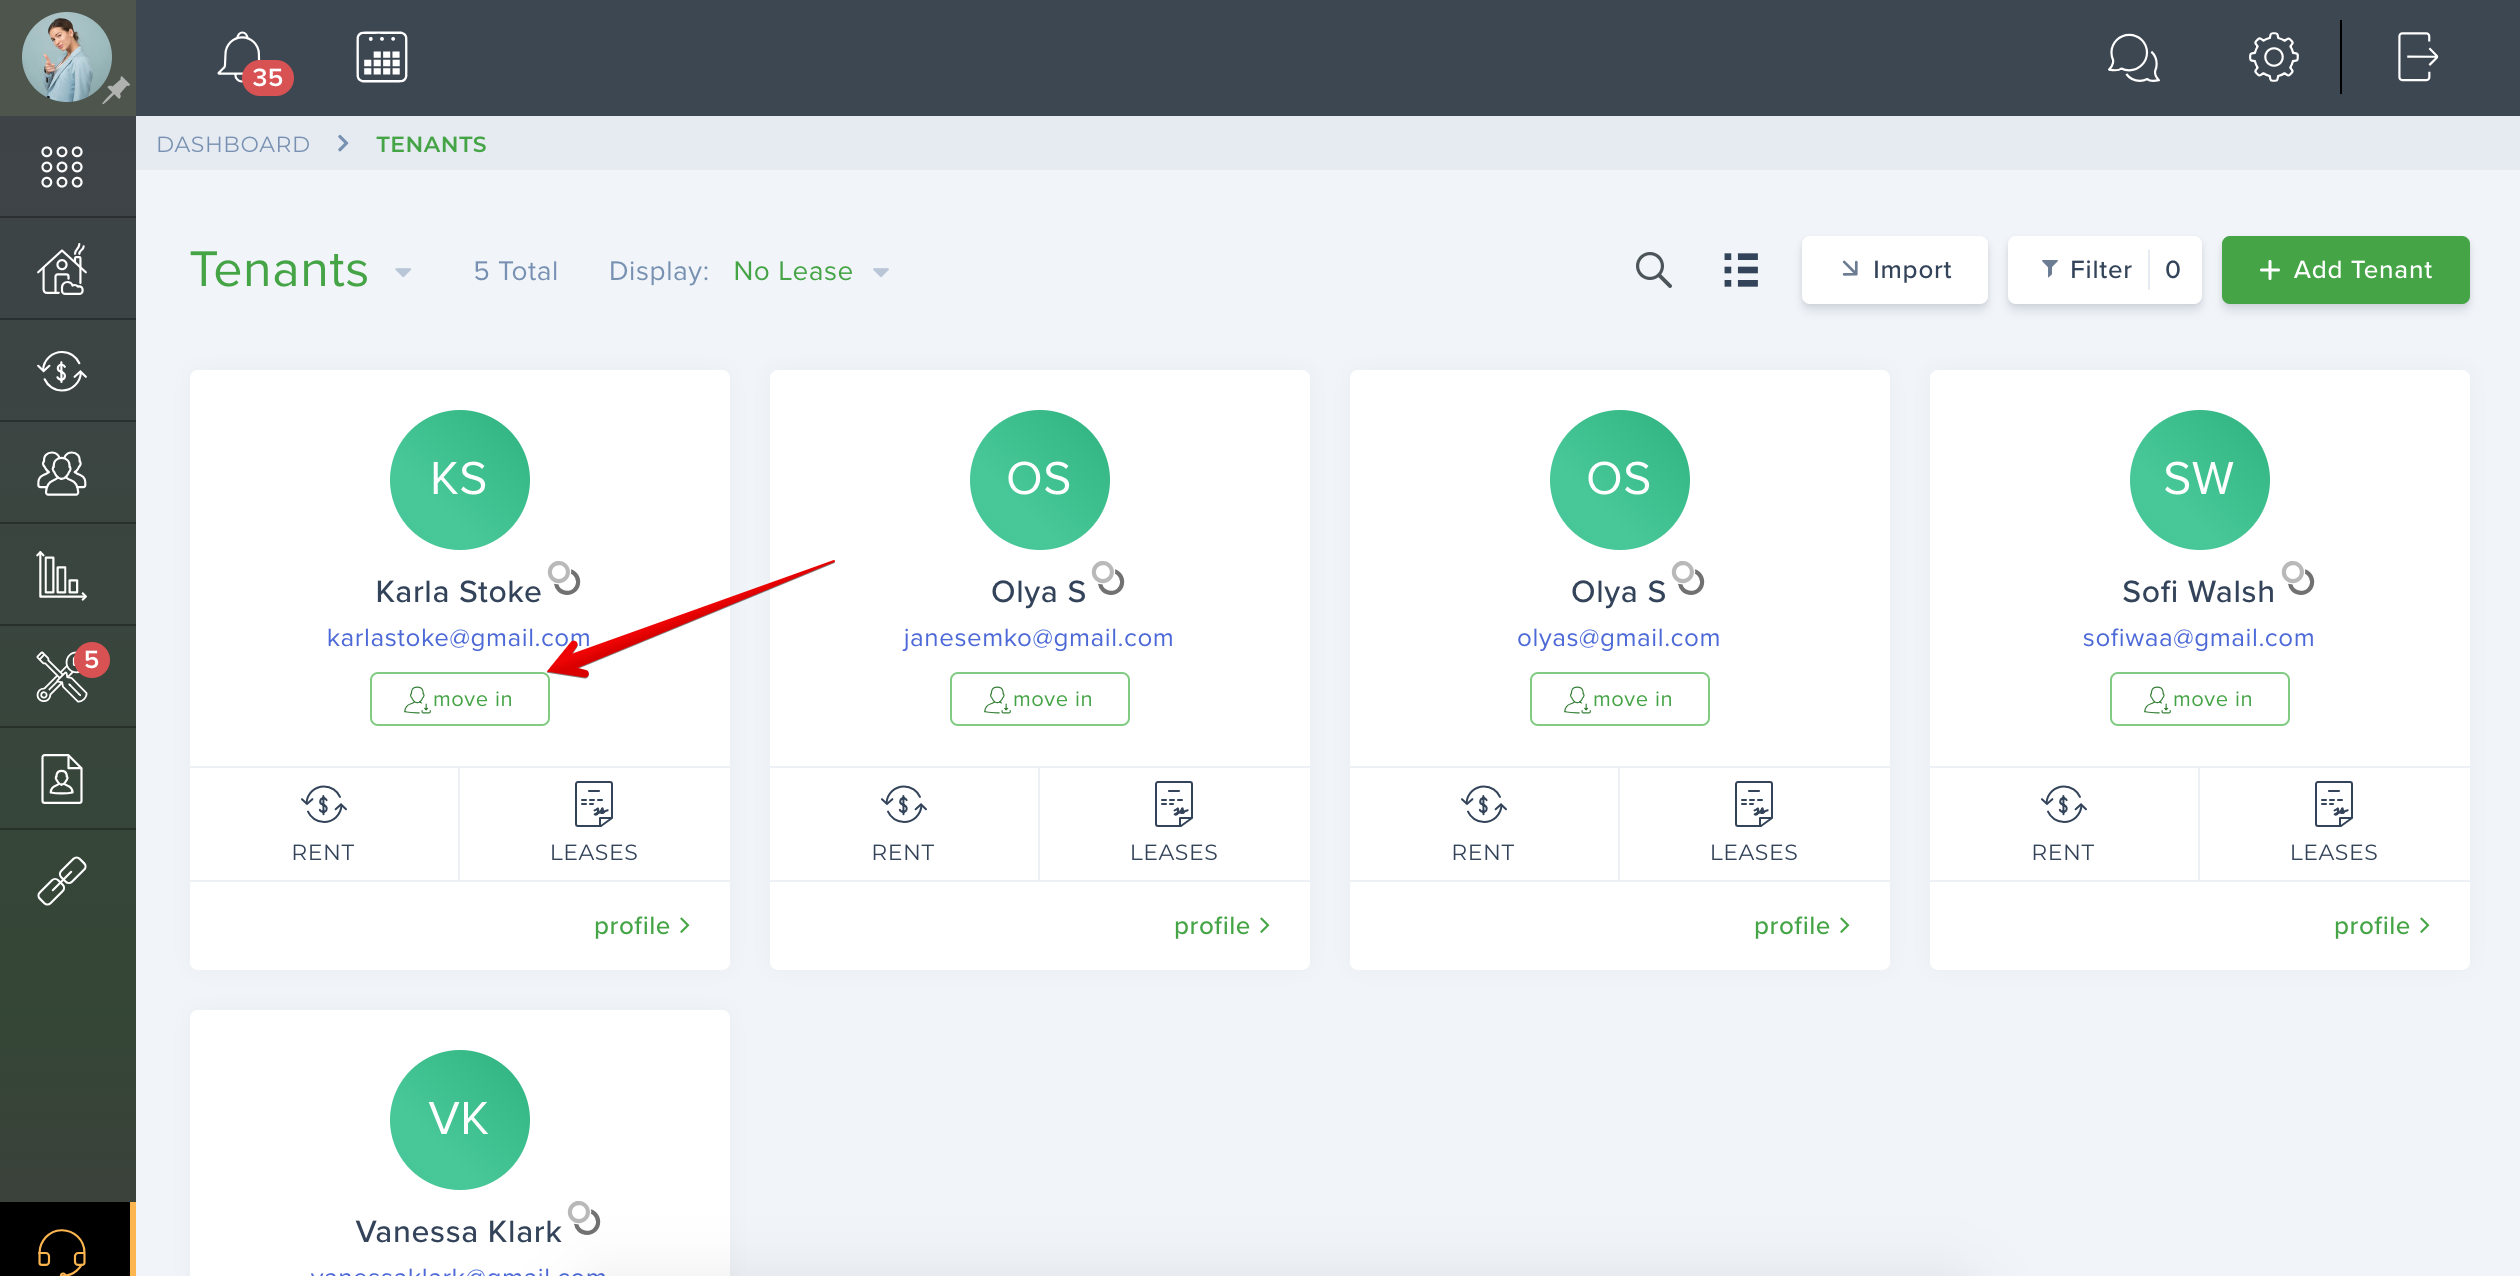Open the calendar icon in top bar
This screenshot has height=1276, width=2520.
click(382, 57)
